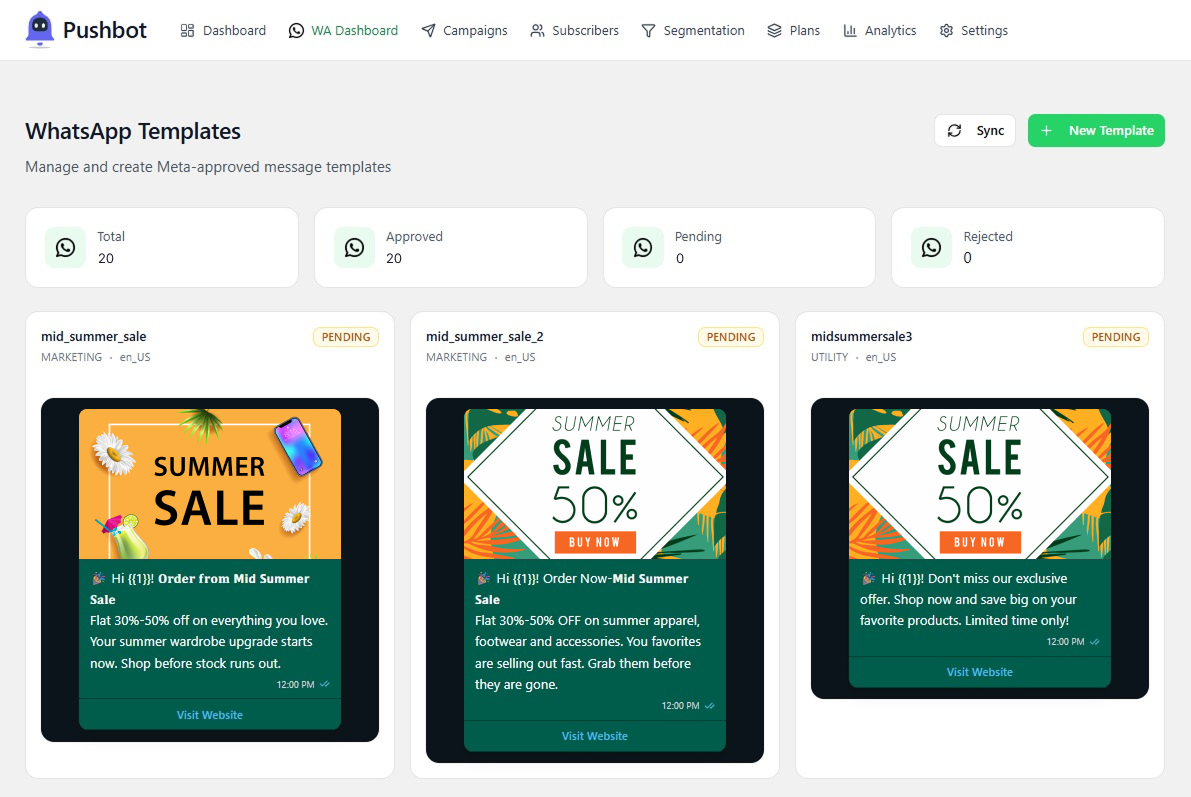The width and height of the screenshot is (1191, 797).
Task: Click Visit Website in mid_summer_sale preview
Action: click(x=210, y=715)
